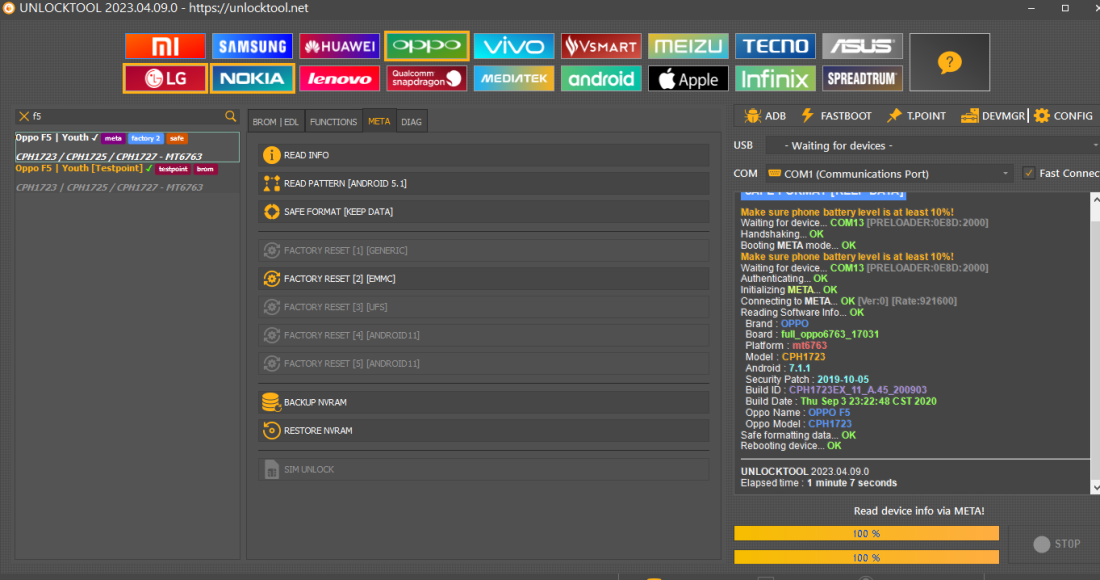Select the Xiaomi MI brand logo
This screenshot has width=1100, height=580.
pos(165,46)
